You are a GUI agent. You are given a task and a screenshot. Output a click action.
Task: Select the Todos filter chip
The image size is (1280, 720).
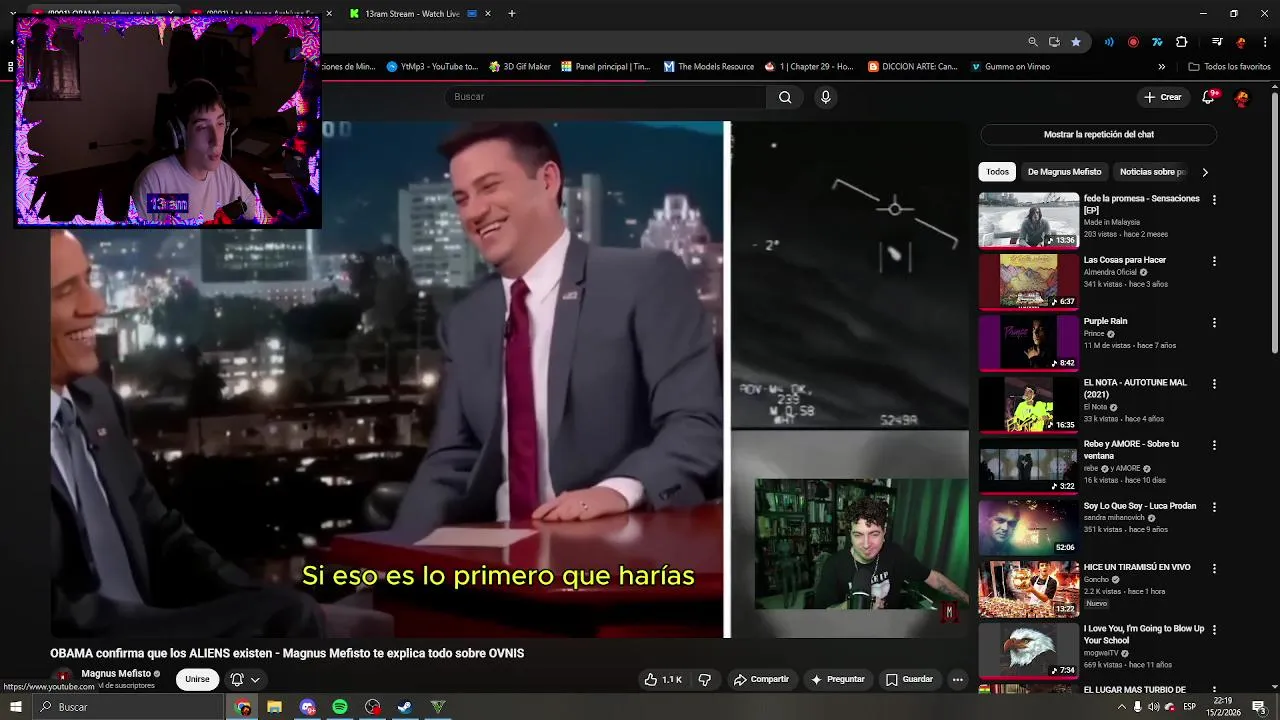pyautogui.click(x=997, y=172)
